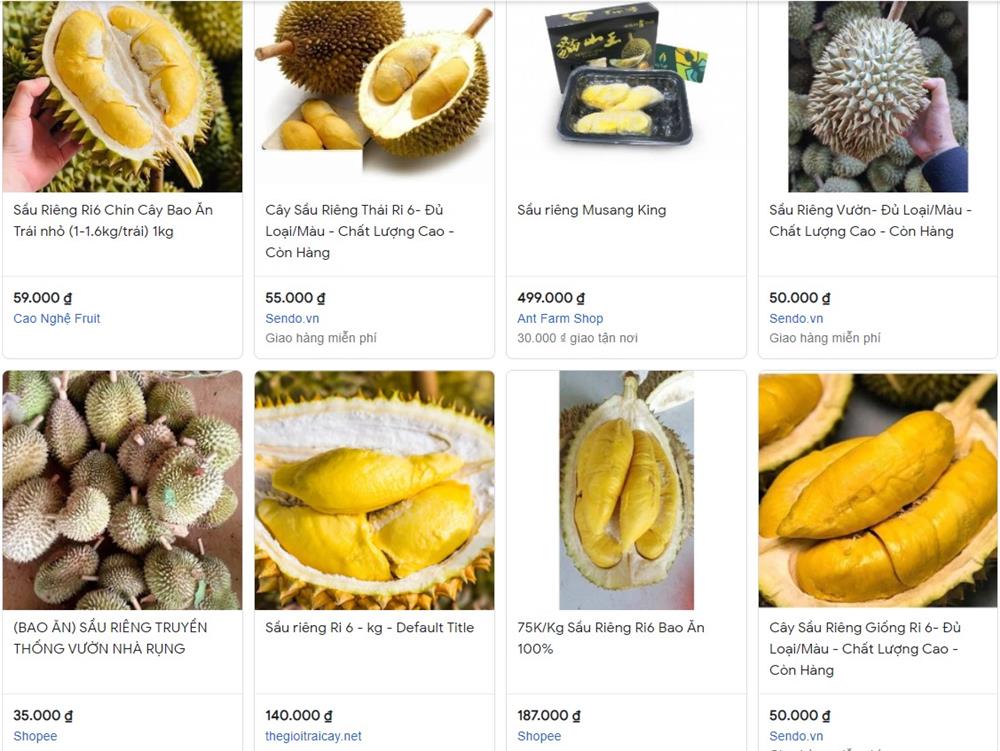1000x751 pixels.
Task: Click the 499.000 ₫ price of Musang King
Action: point(551,298)
